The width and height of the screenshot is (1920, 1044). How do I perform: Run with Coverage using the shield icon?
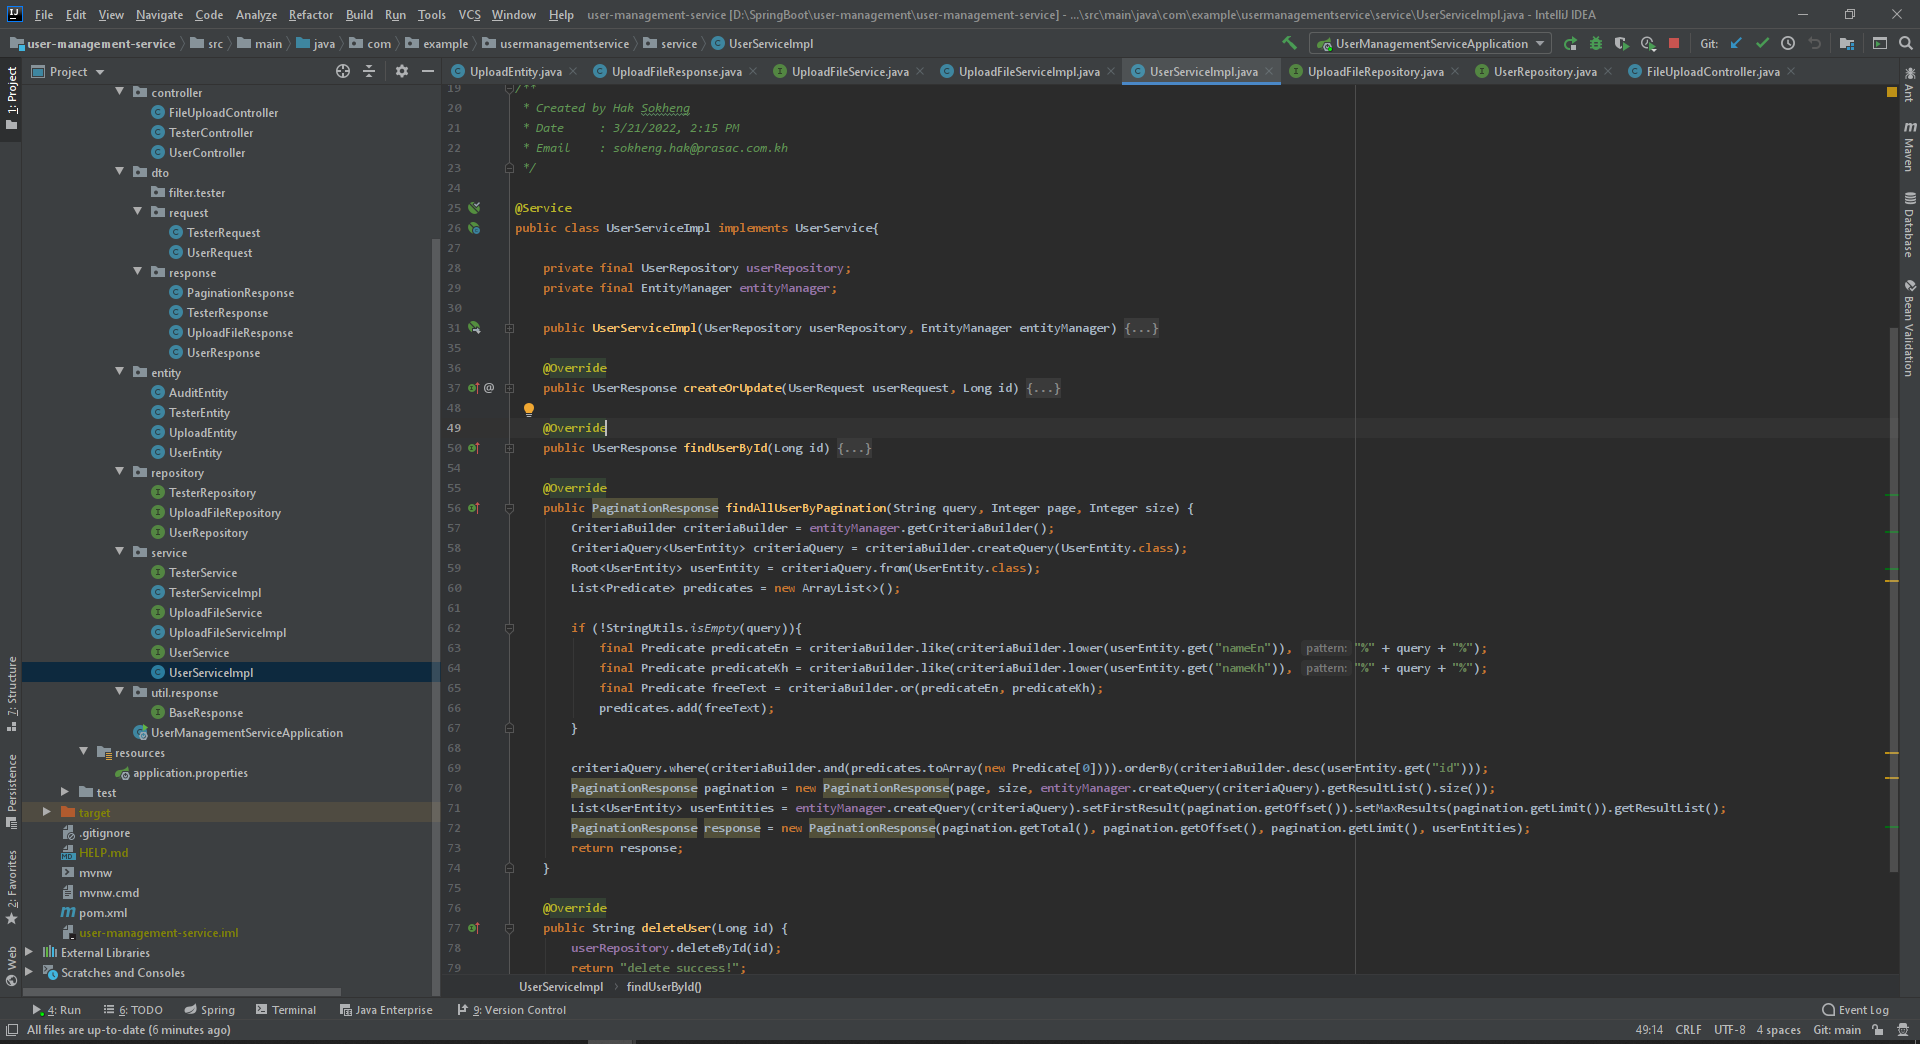tap(1622, 43)
